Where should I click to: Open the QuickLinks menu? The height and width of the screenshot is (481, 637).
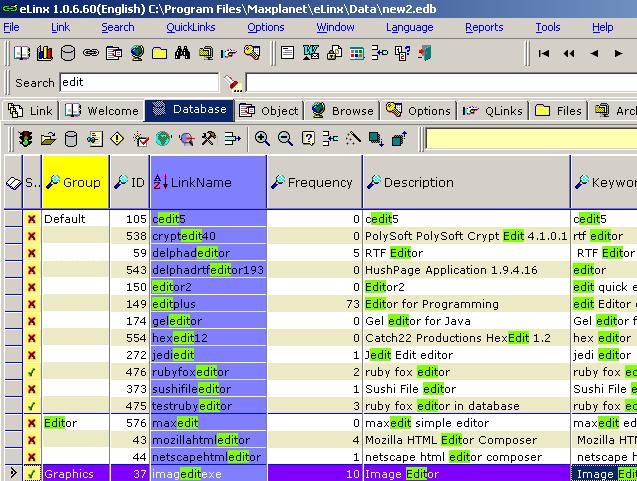tap(191, 27)
